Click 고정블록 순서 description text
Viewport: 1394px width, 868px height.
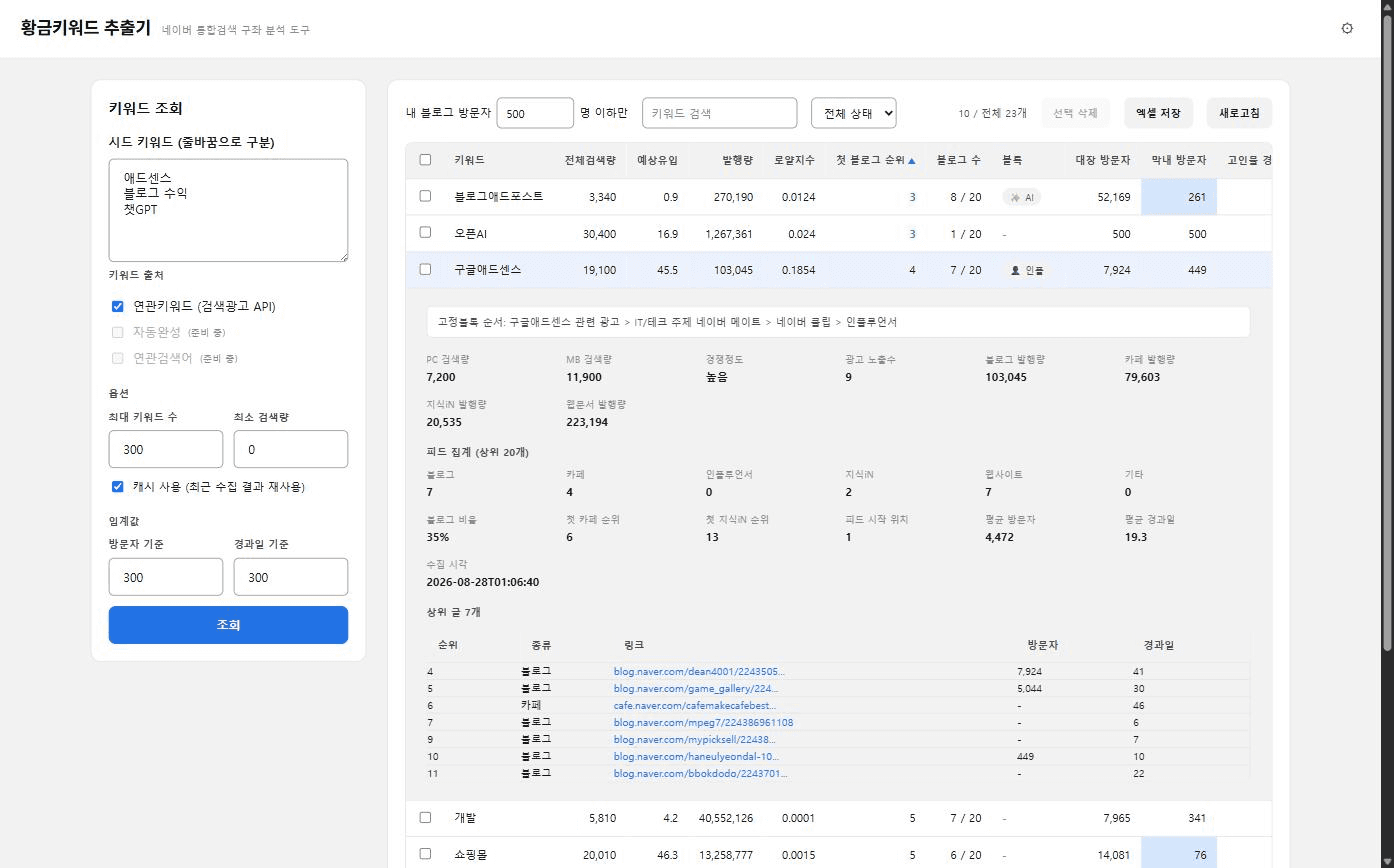coord(667,322)
